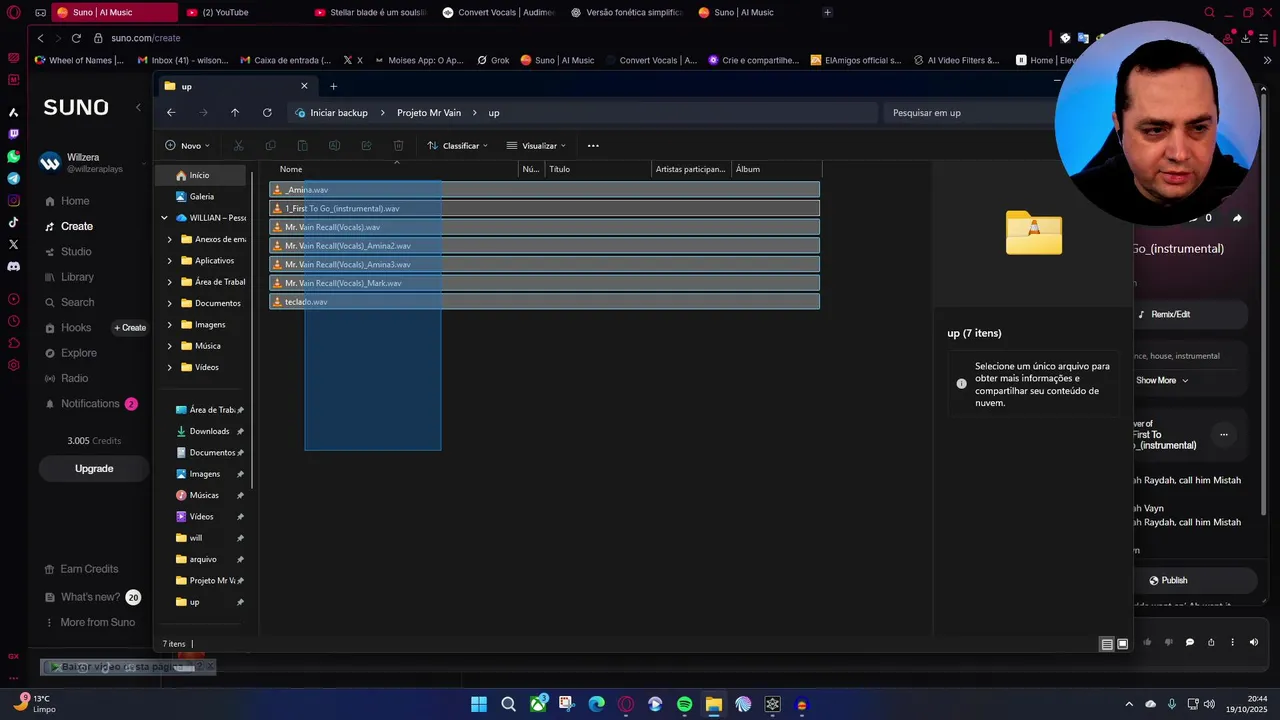
Task: Switch Explorer to details view icon
Action: tap(1107, 644)
